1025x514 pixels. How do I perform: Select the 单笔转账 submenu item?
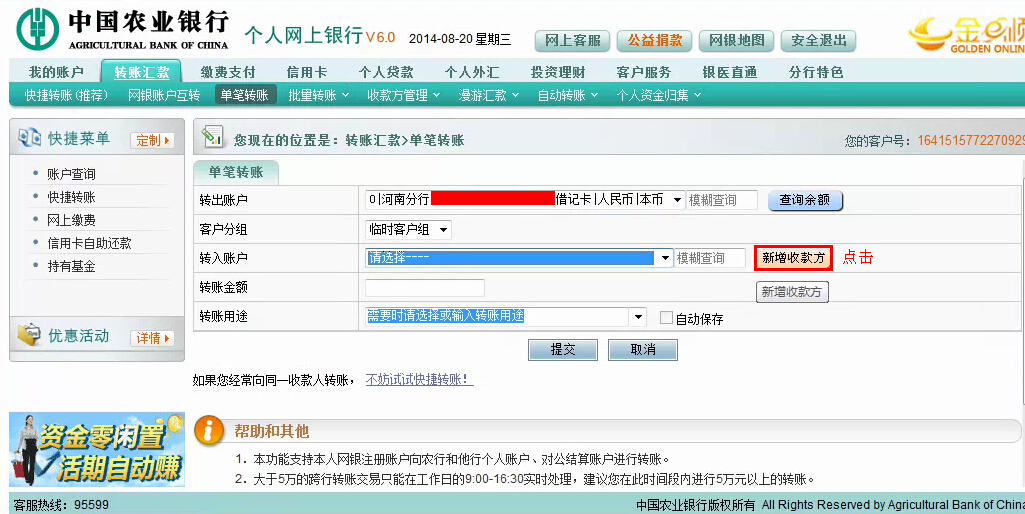click(x=244, y=95)
